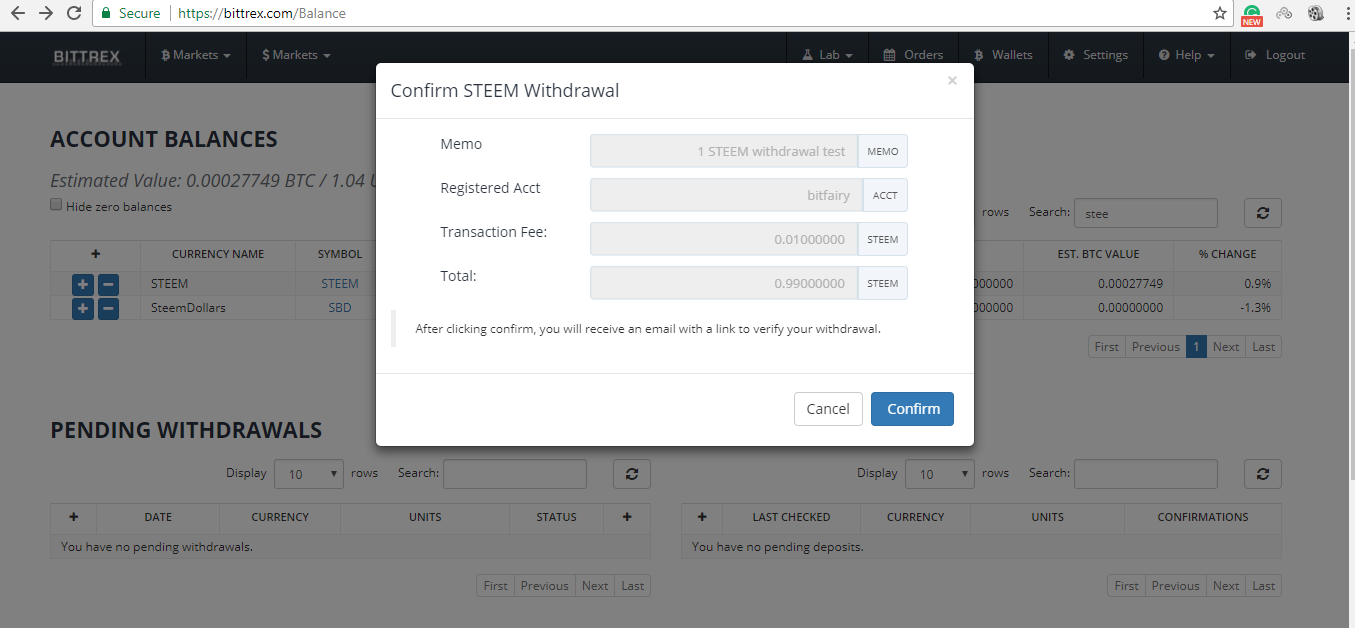
Task: Select page 1 in the balances pagination
Action: point(1196,347)
